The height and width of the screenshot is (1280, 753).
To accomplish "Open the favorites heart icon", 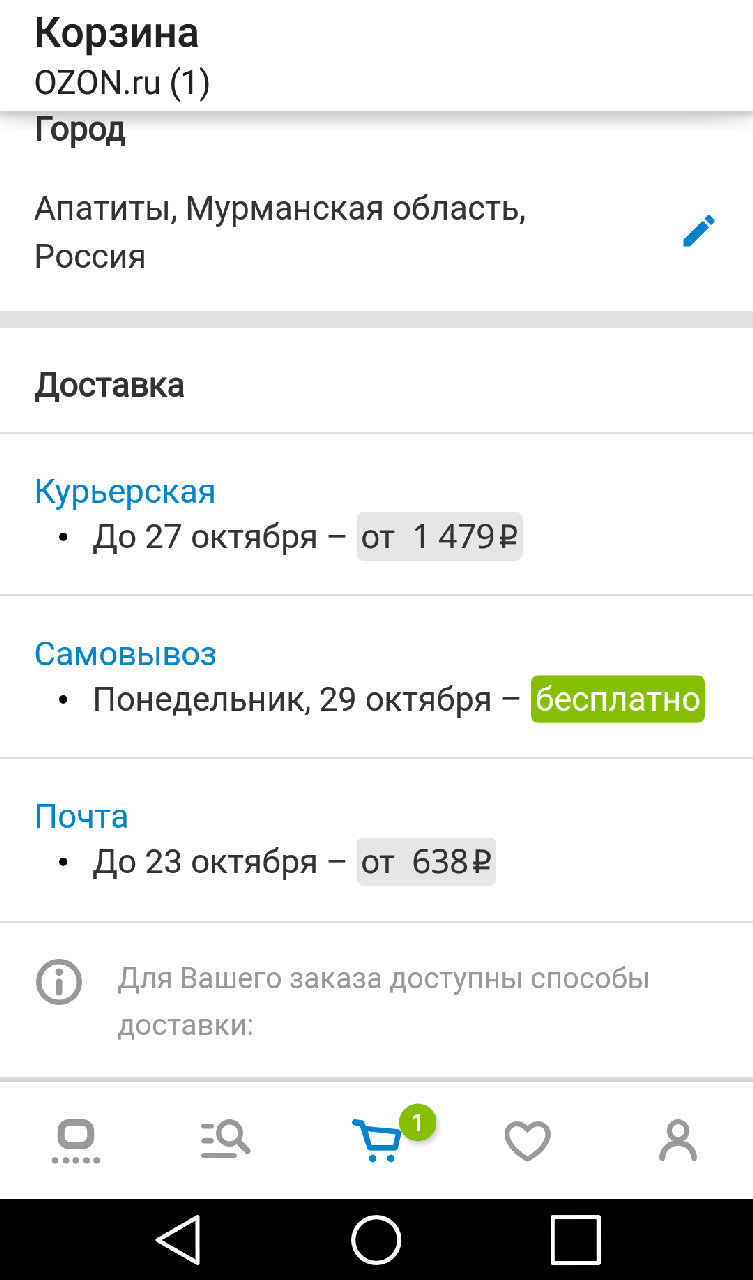I will click(527, 1141).
